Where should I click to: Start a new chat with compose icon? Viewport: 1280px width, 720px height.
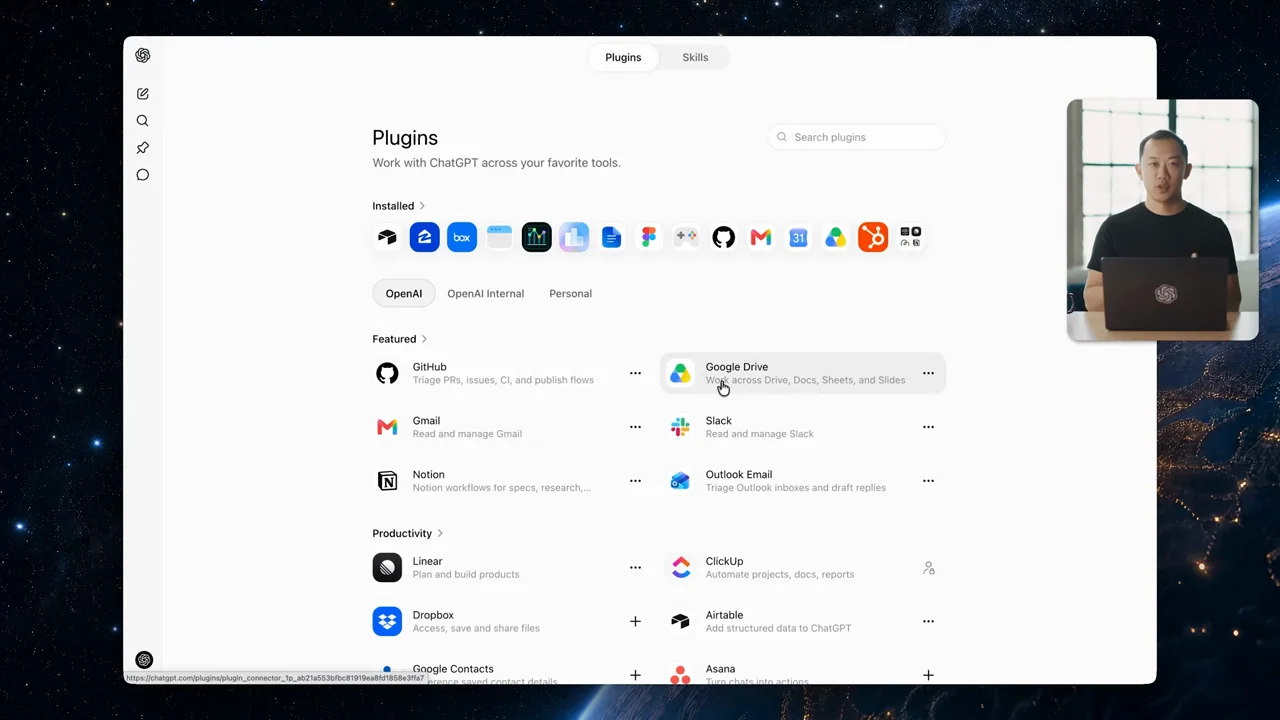pos(143,94)
